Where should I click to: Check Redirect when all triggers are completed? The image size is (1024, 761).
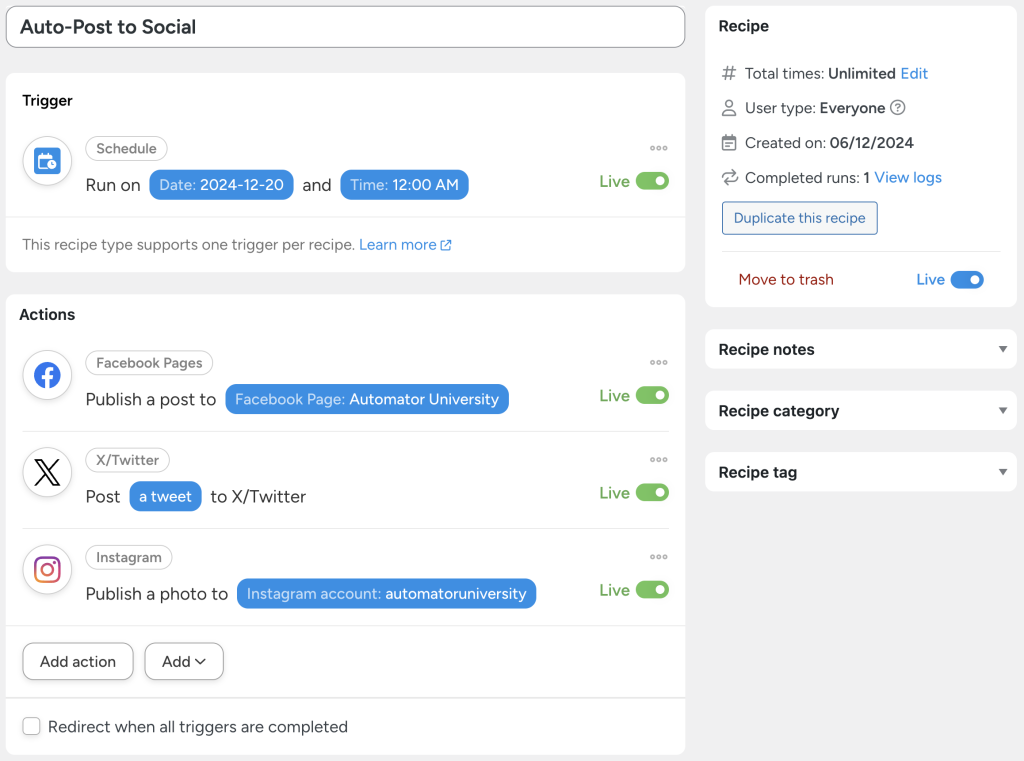(31, 726)
